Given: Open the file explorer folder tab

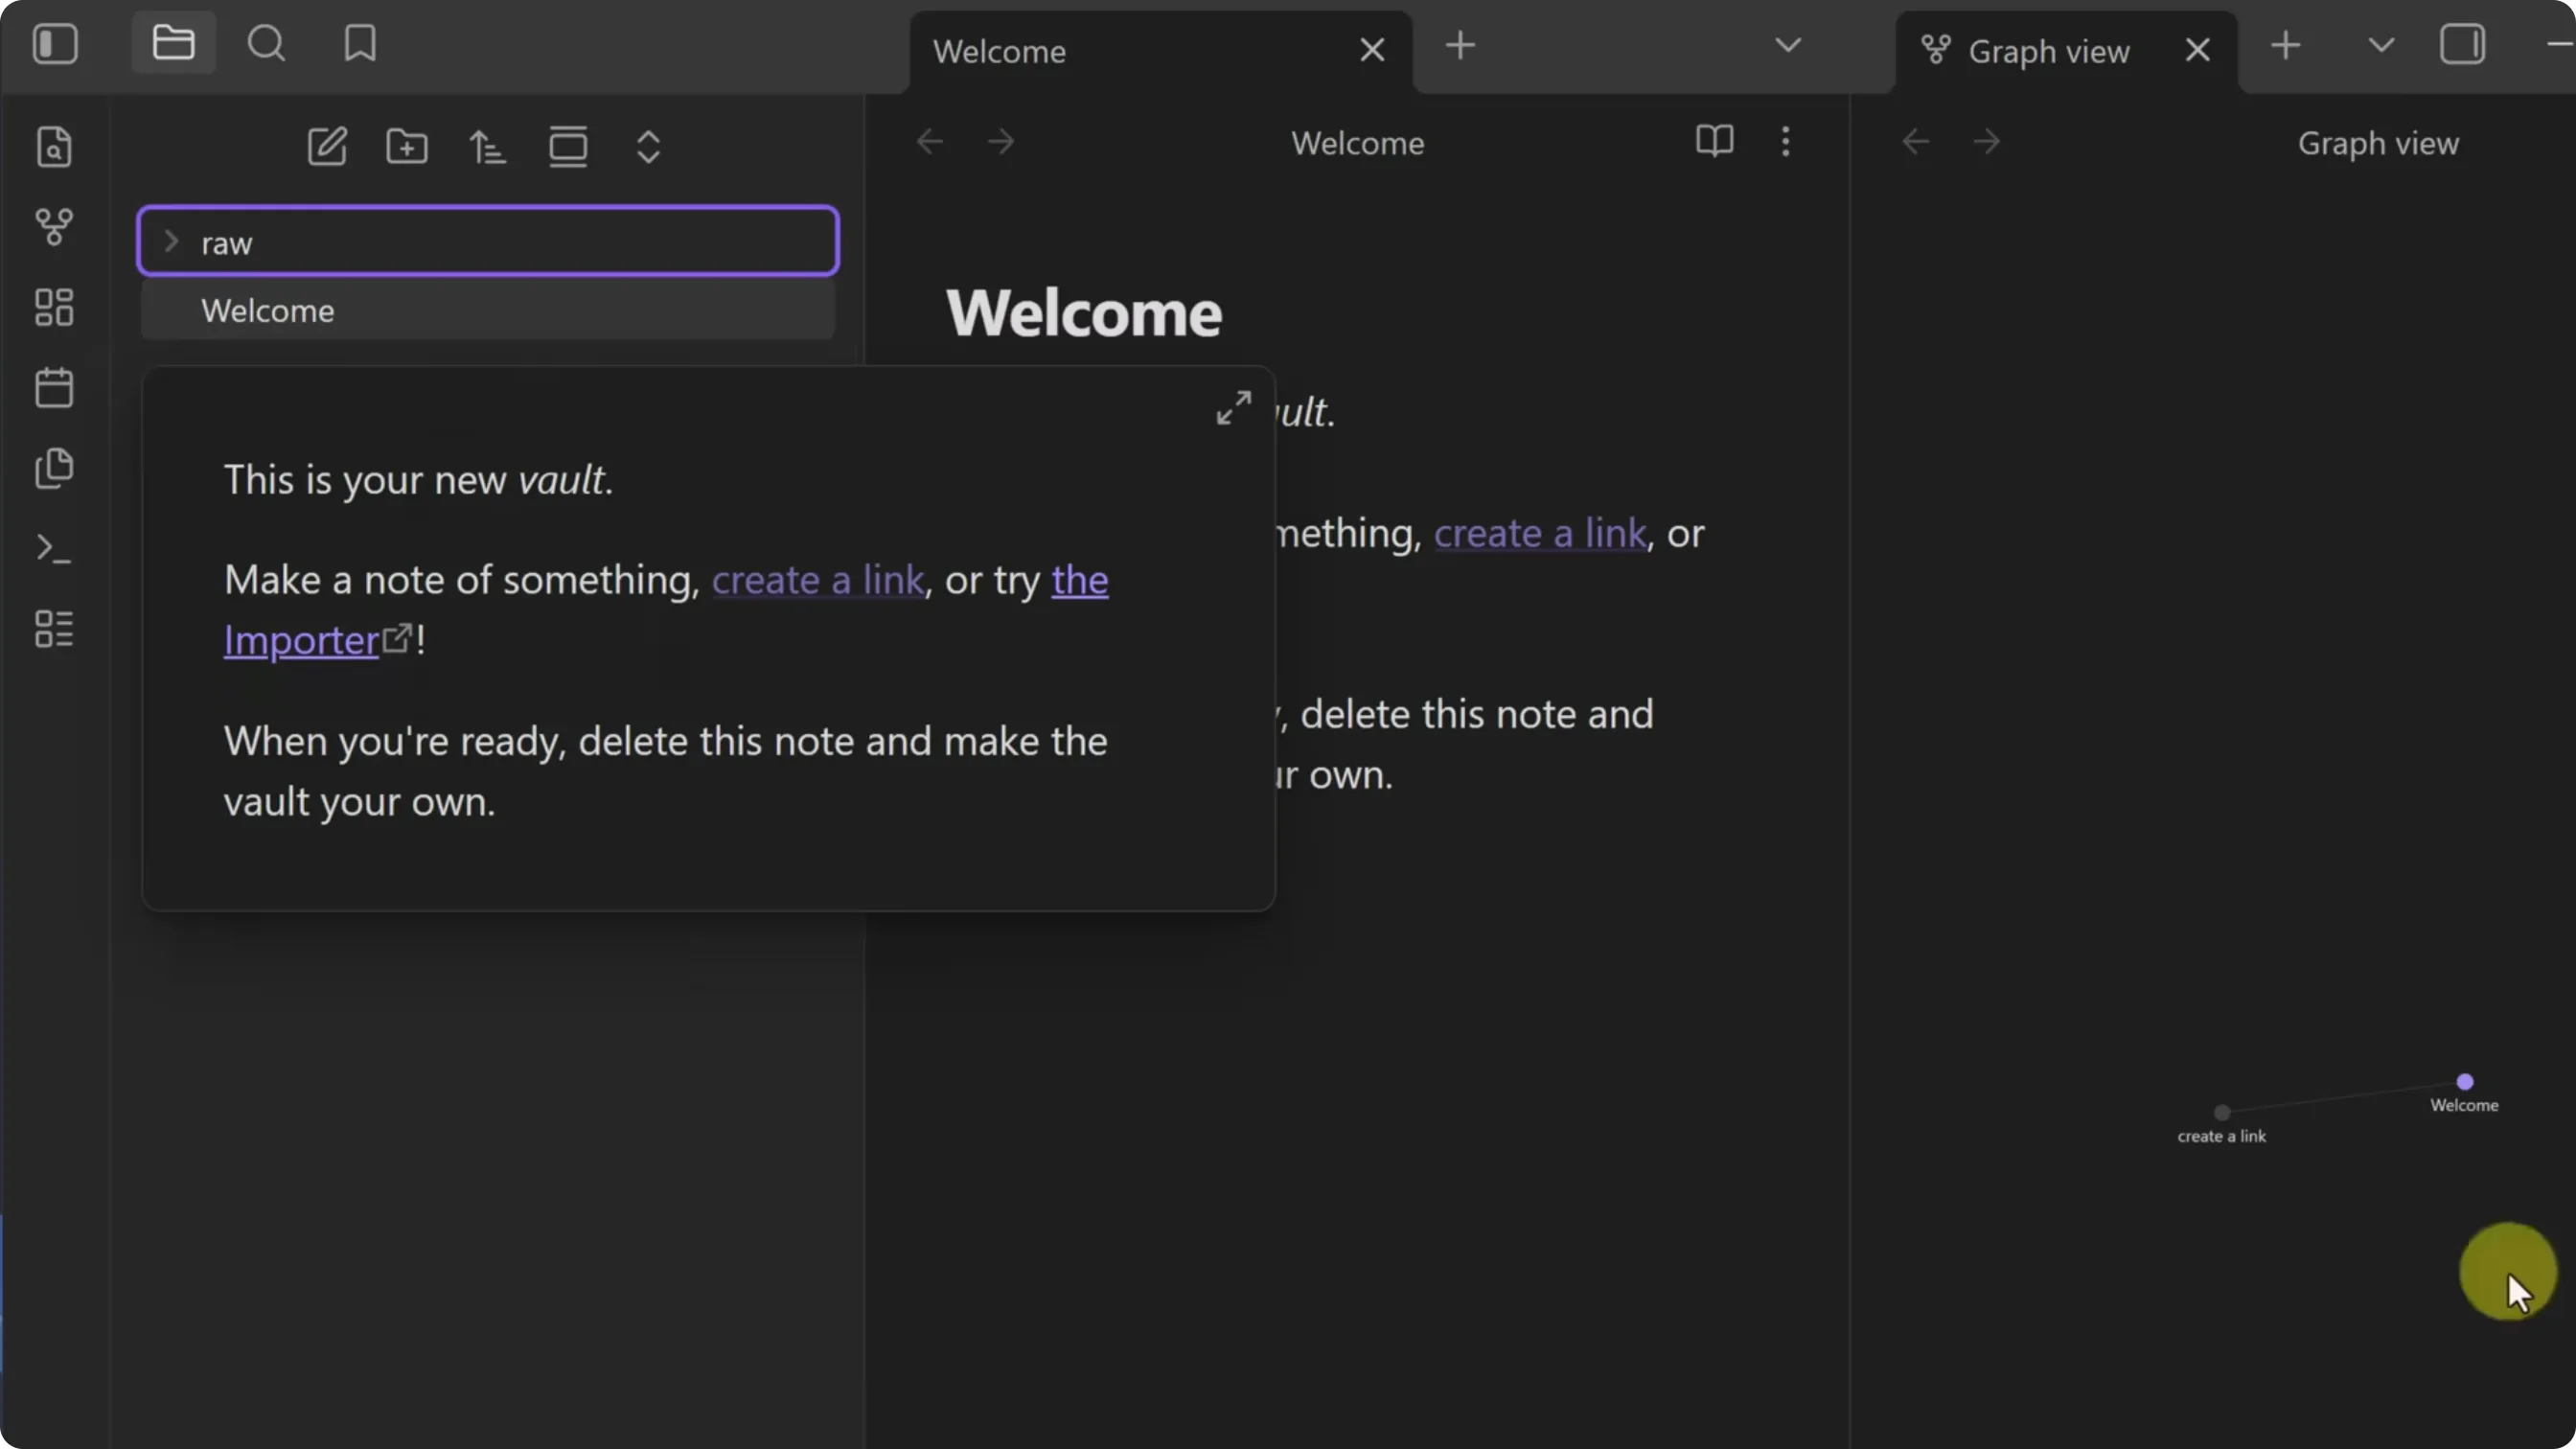Looking at the screenshot, I should coord(173,43).
